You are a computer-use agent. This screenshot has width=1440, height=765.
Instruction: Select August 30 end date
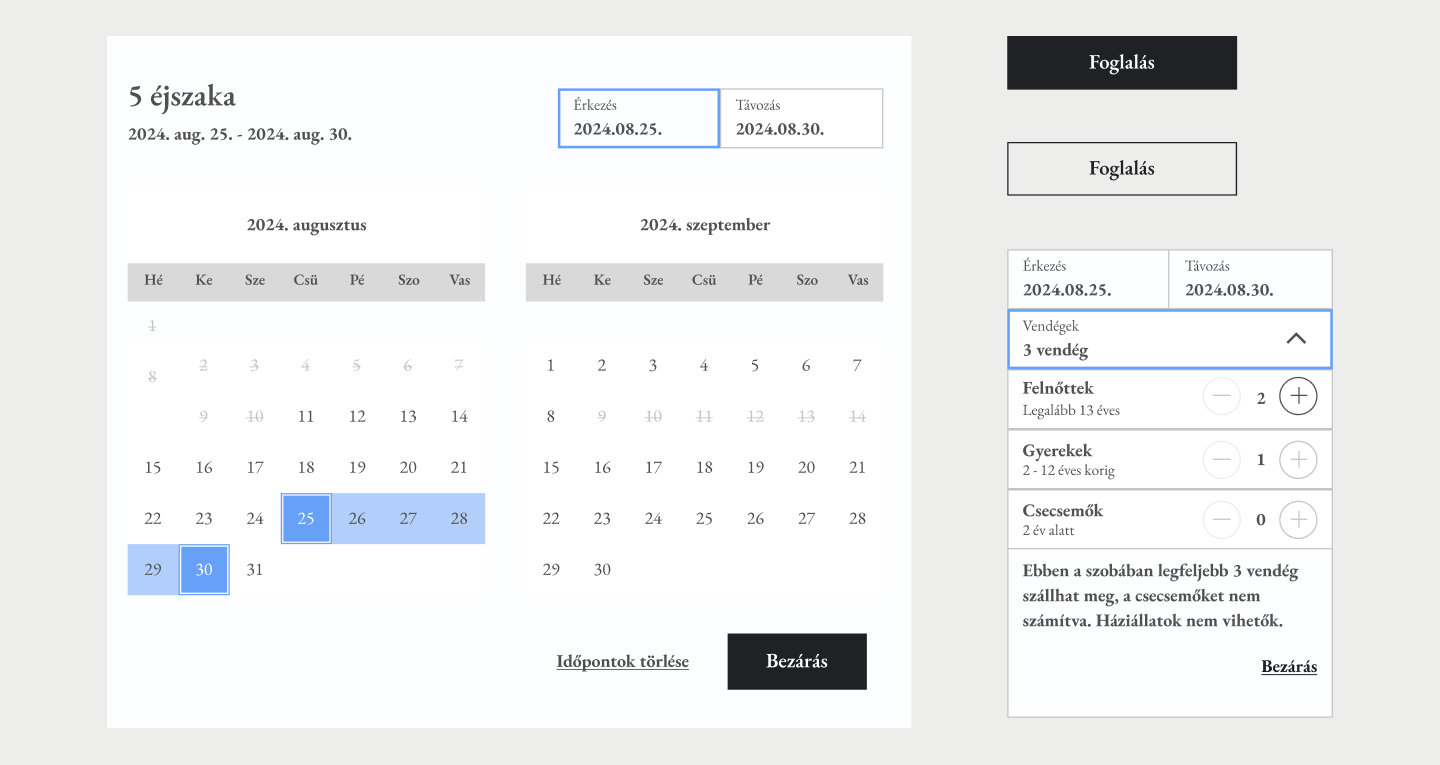click(x=204, y=569)
